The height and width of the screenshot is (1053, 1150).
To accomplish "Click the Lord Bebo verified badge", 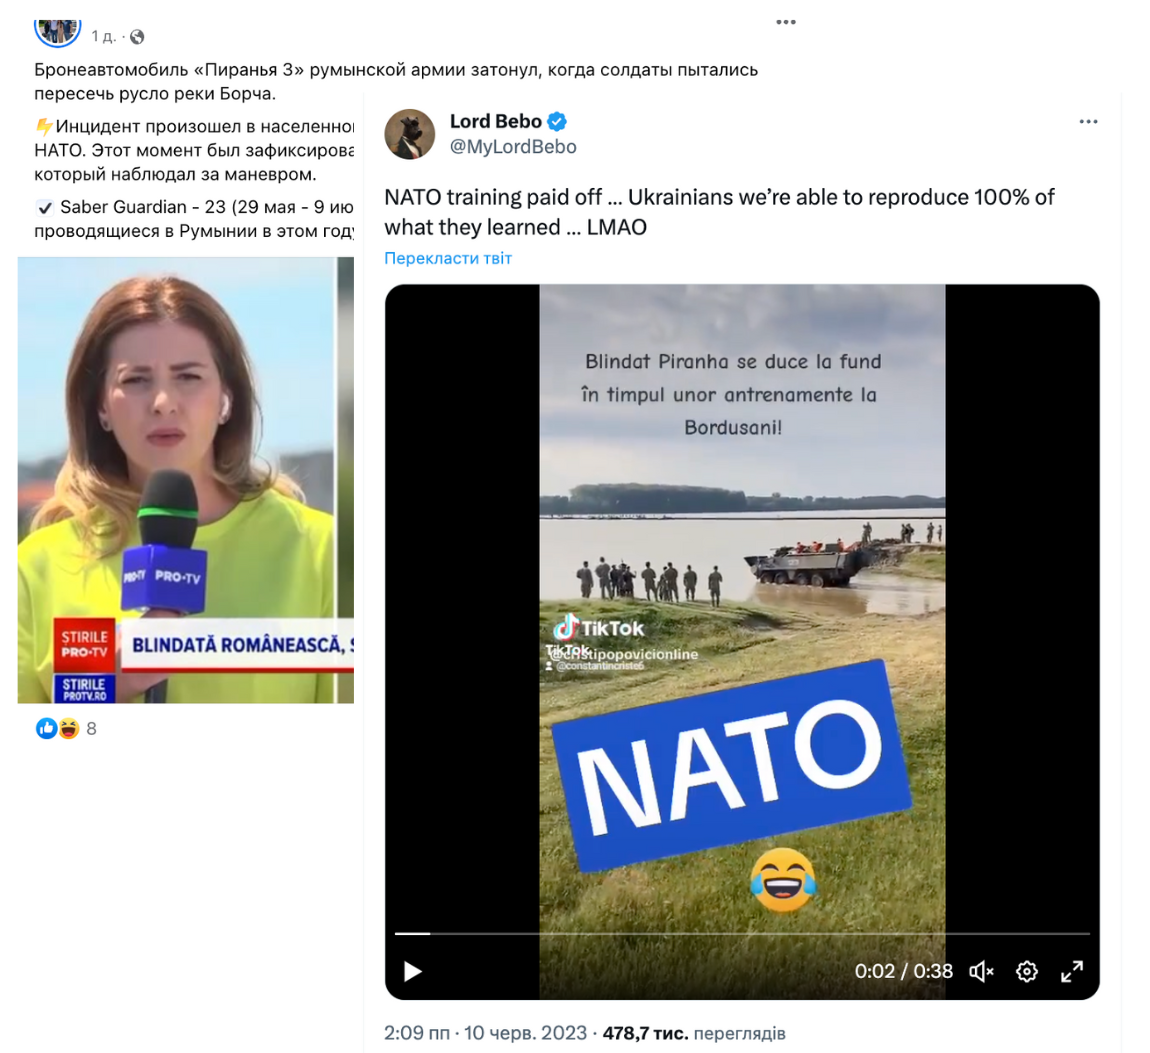I will point(557,122).
